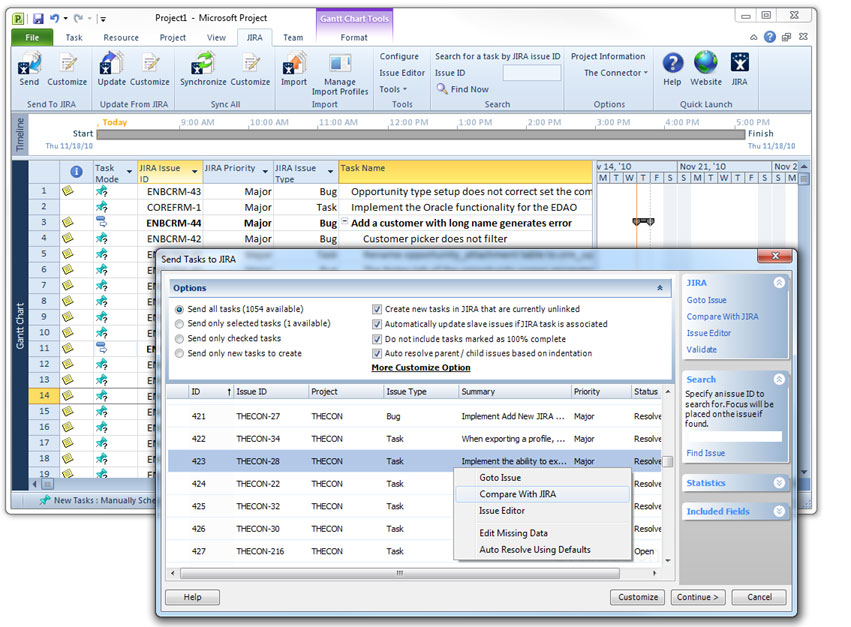This screenshot has height=627, width=851.
Task: Open Customize in Update From JIRA group
Action: point(150,64)
